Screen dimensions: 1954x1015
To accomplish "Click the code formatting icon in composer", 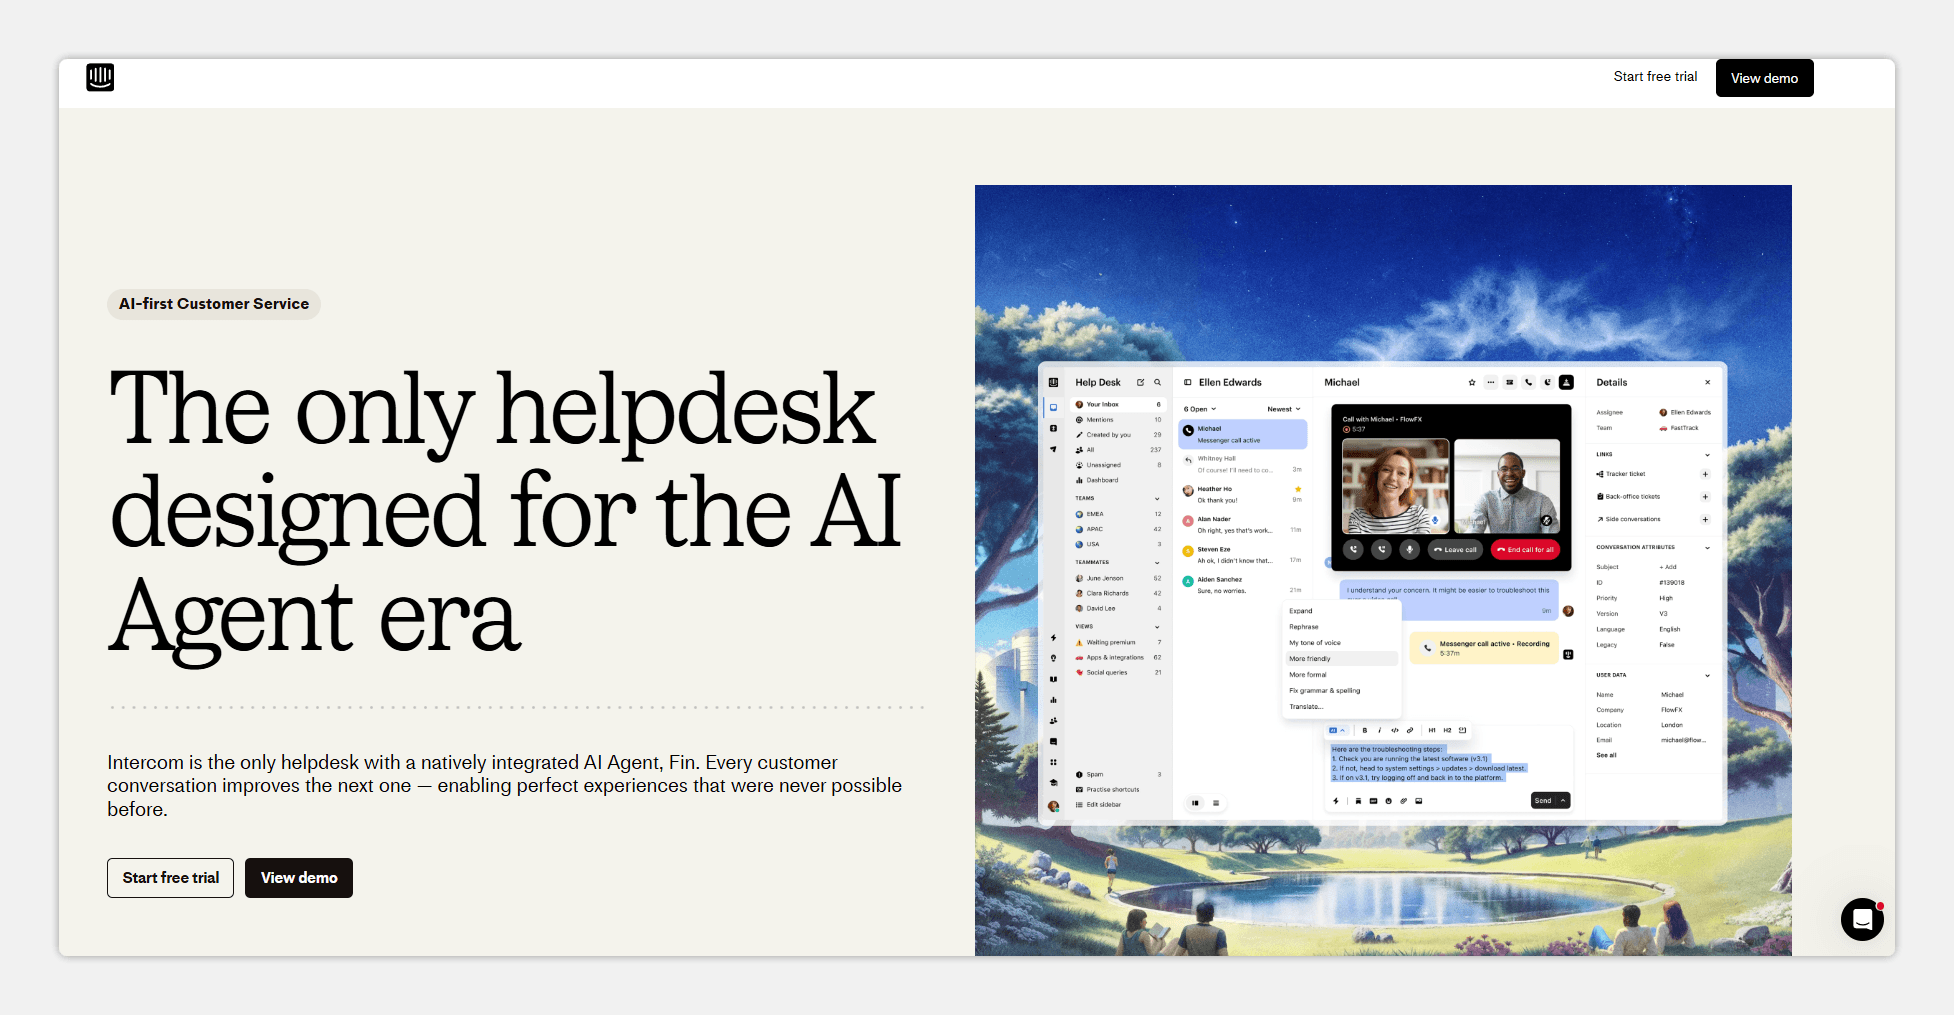I will tap(1395, 730).
